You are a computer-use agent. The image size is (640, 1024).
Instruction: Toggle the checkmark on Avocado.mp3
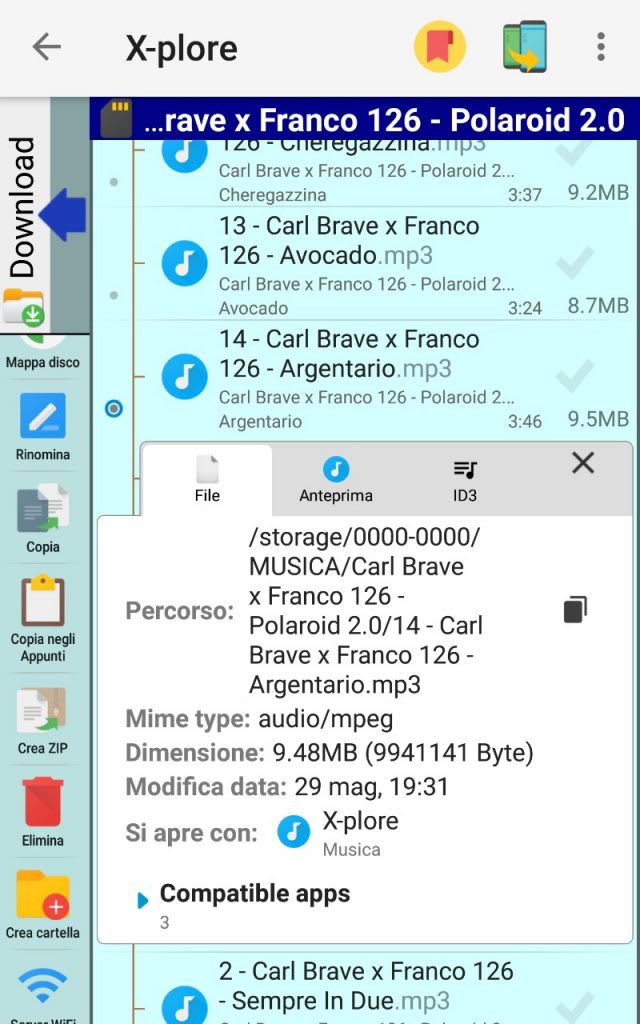coord(575,264)
